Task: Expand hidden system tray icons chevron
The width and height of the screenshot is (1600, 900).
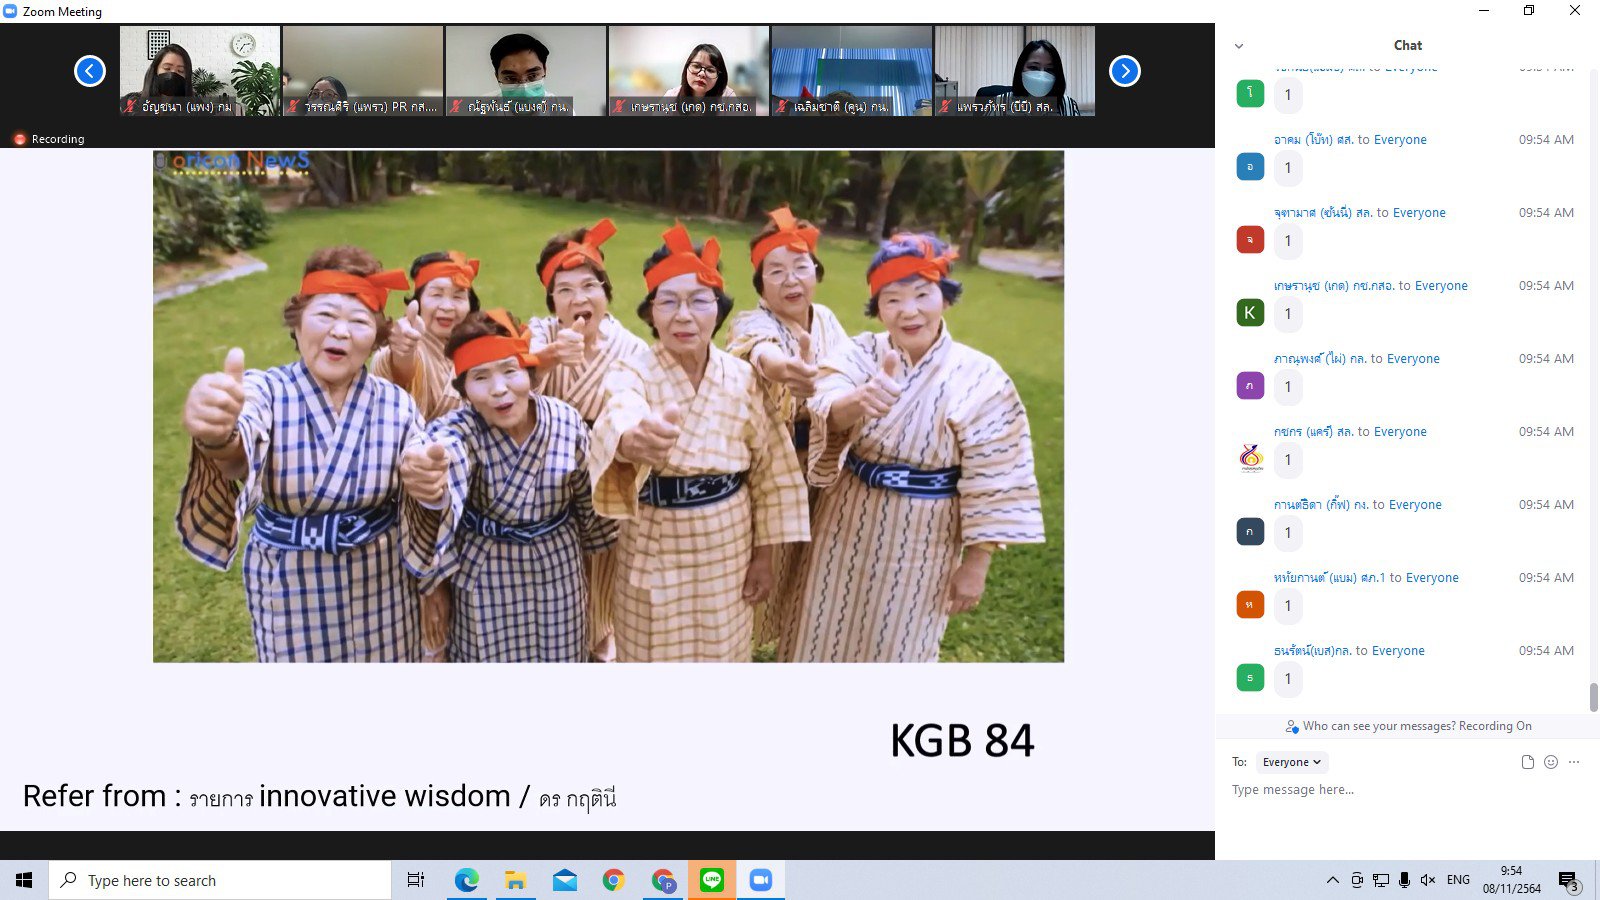Action: 1332,880
